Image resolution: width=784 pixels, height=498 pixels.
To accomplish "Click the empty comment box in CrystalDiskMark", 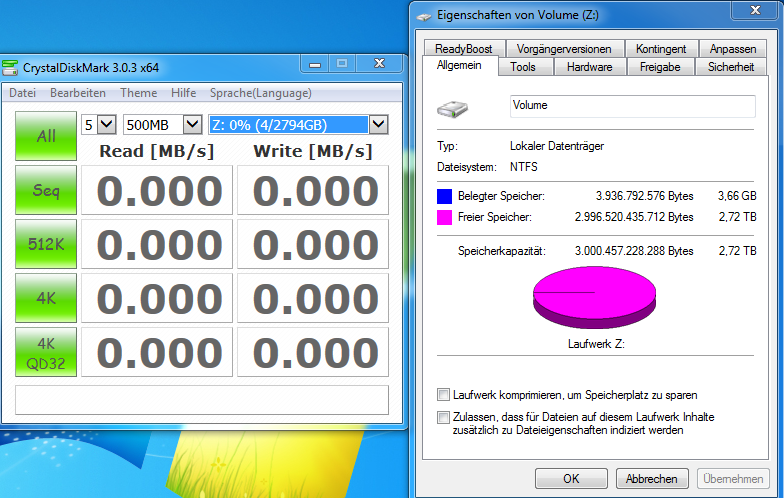I will click(202, 400).
